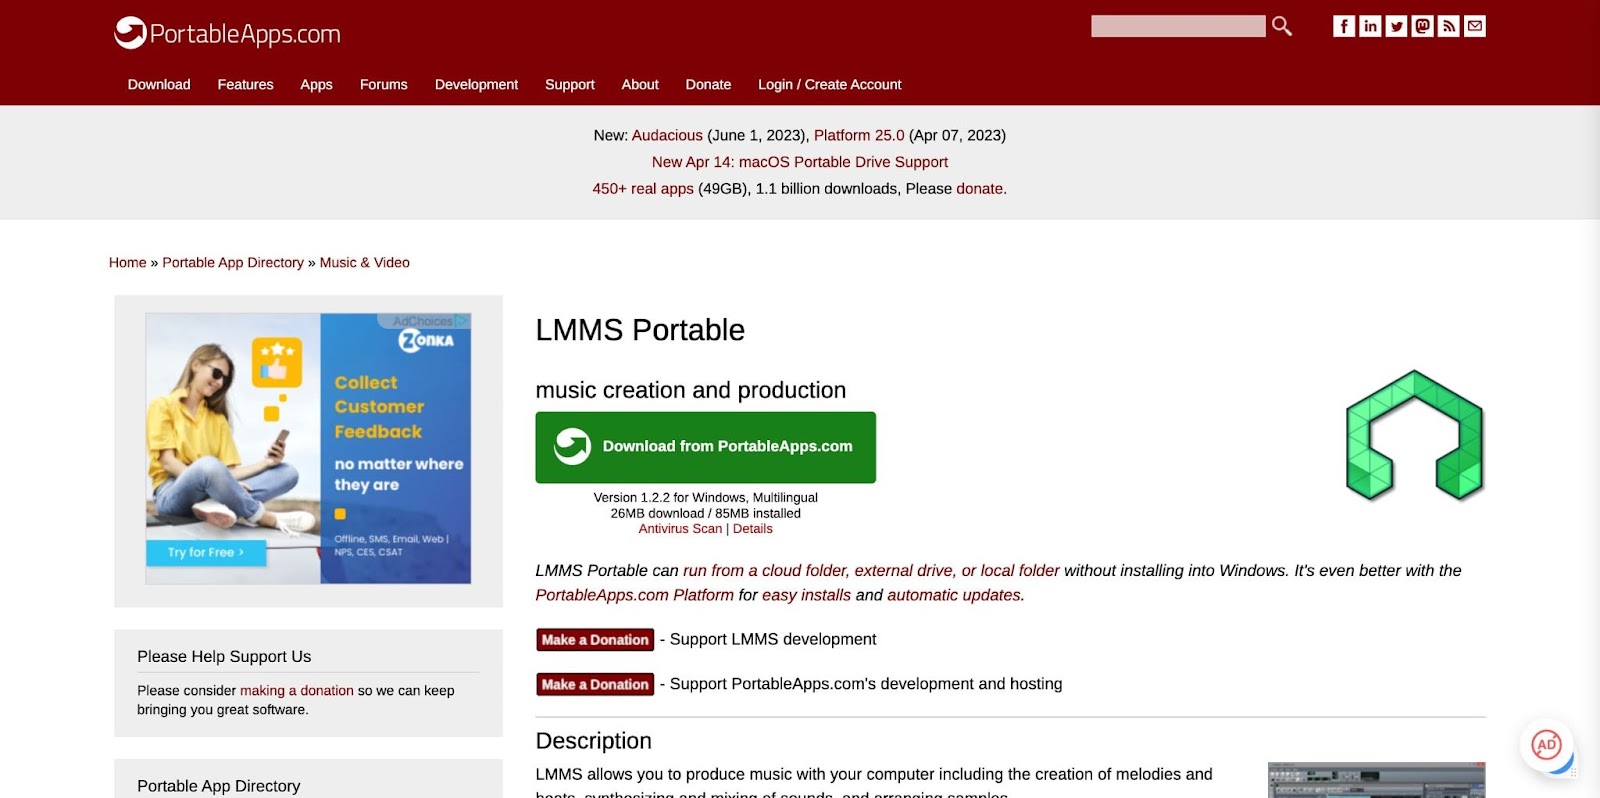
Task: Open the automatic updates link
Action: click(x=954, y=595)
